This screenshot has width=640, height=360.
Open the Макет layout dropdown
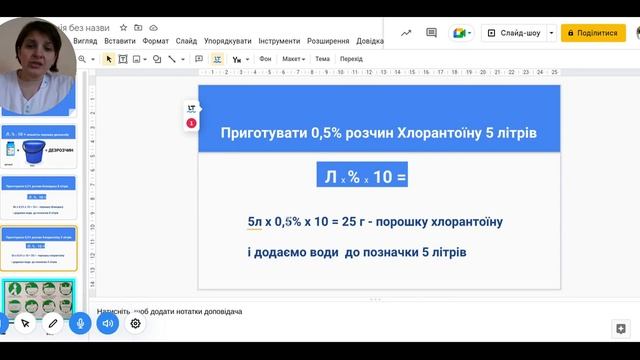click(x=293, y=59)
